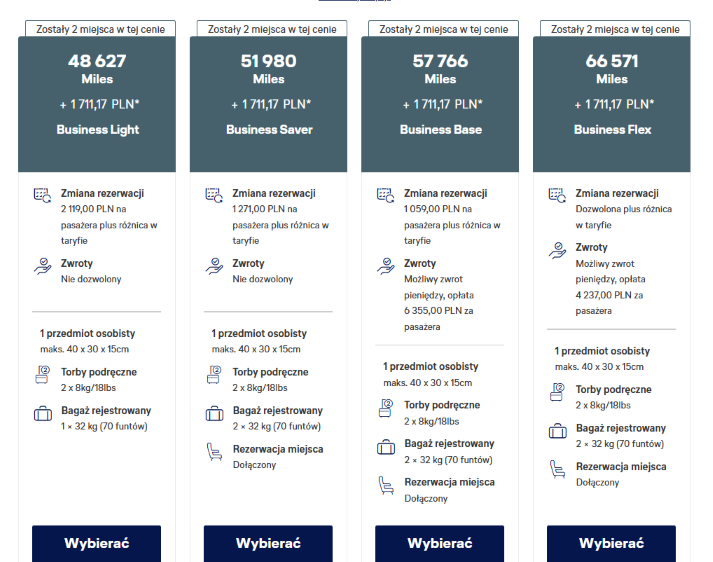Click '1 × 32 kg (70 funtów)' baggage text
Image resolution: width=713 pixels, height=562 pixels.
(104, 426)
